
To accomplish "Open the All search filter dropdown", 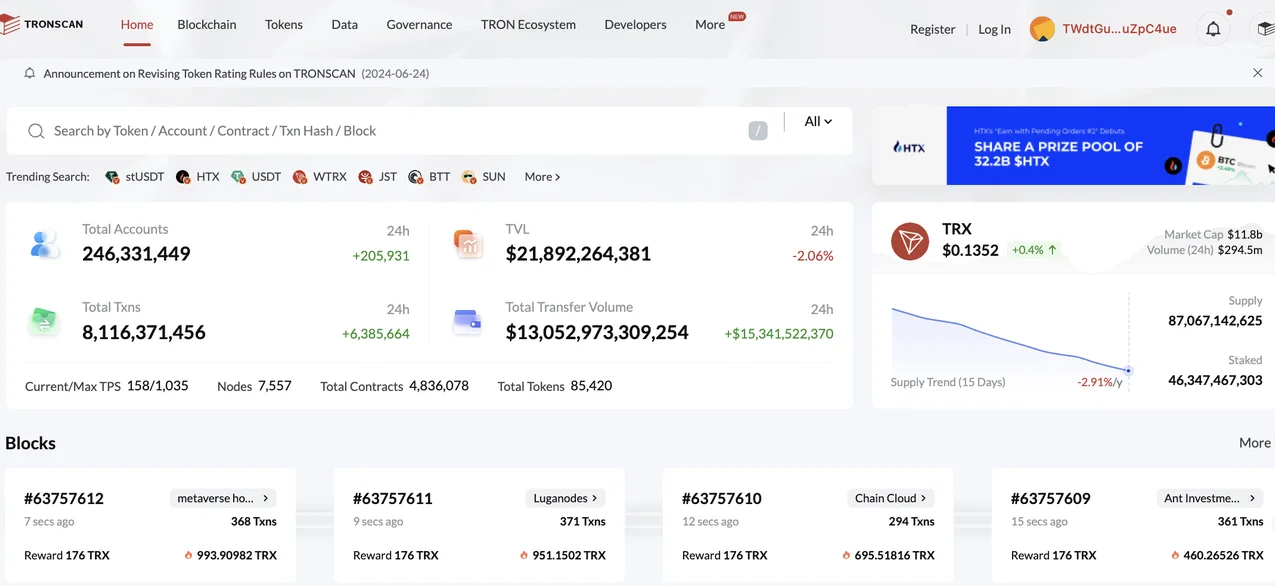I will [818, 121].
